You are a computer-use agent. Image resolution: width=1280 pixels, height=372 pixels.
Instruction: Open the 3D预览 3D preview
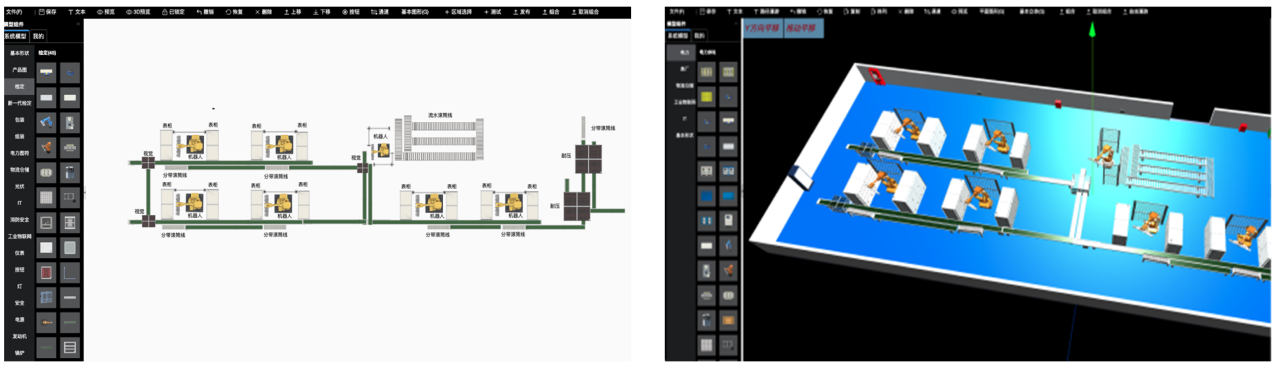point(138,12)
